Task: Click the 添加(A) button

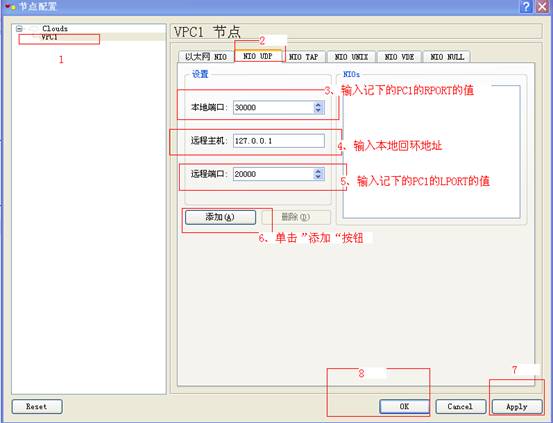Action: pos(220,217)
